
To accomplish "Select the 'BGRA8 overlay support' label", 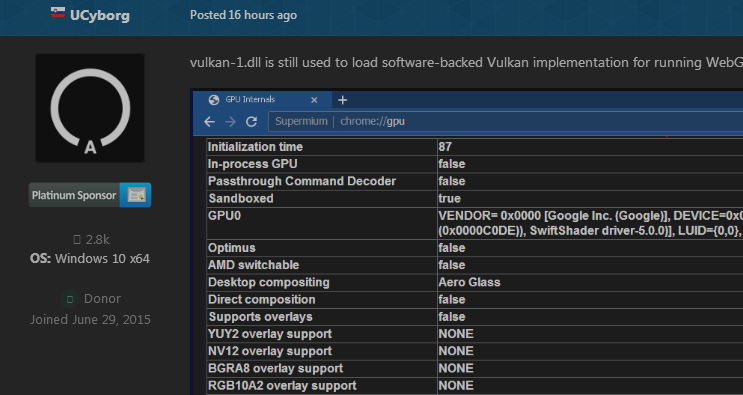I will 275,368.
